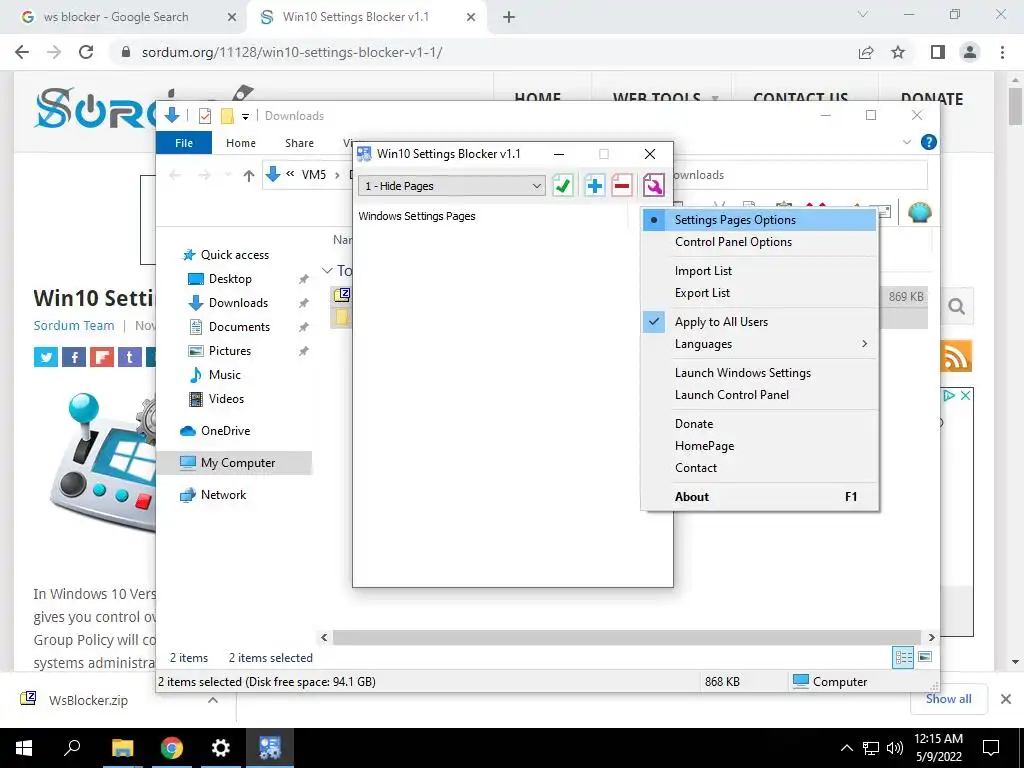Click the blue plus Add icon
Viewport: 1024px width, 768px height.
coord(594,185)
